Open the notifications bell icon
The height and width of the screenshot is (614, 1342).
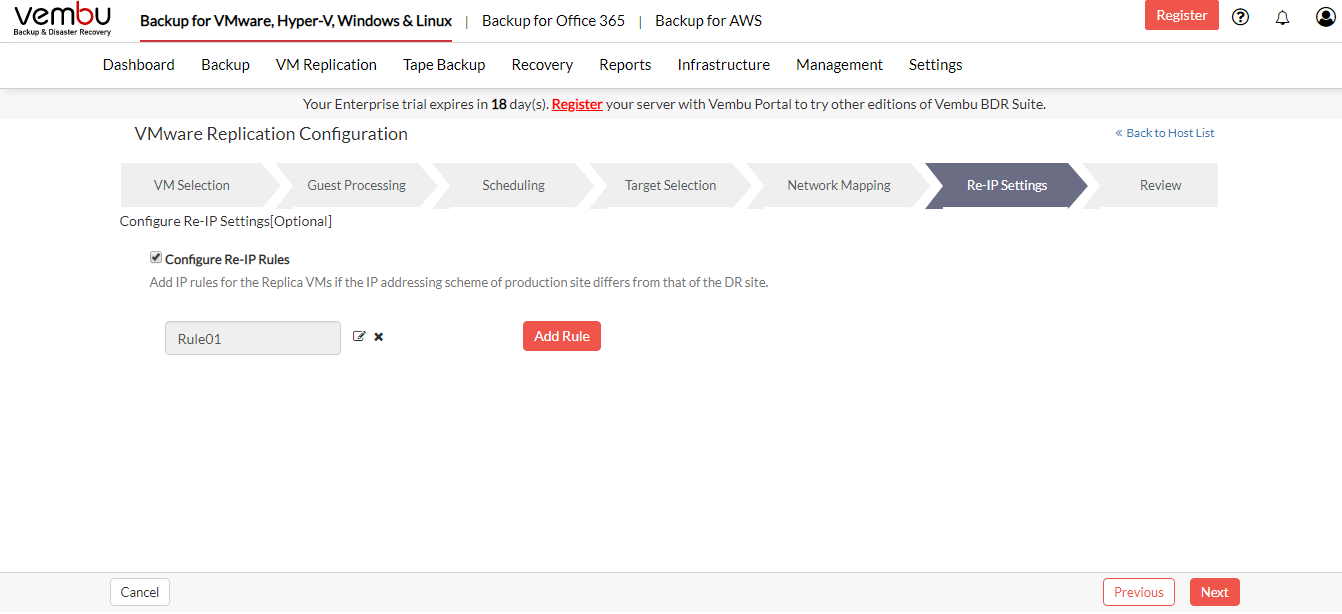coord(1283,17)
